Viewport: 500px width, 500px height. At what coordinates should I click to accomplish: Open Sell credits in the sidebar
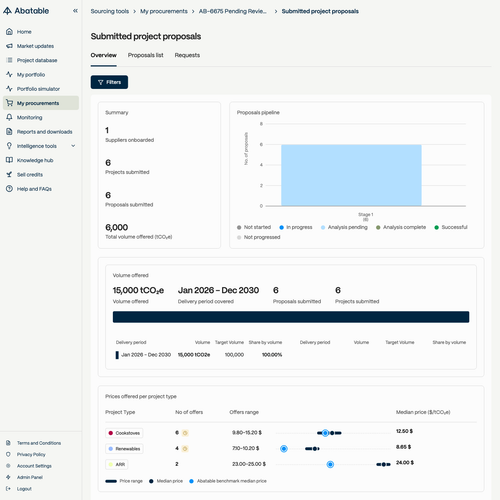pos(30,175)
